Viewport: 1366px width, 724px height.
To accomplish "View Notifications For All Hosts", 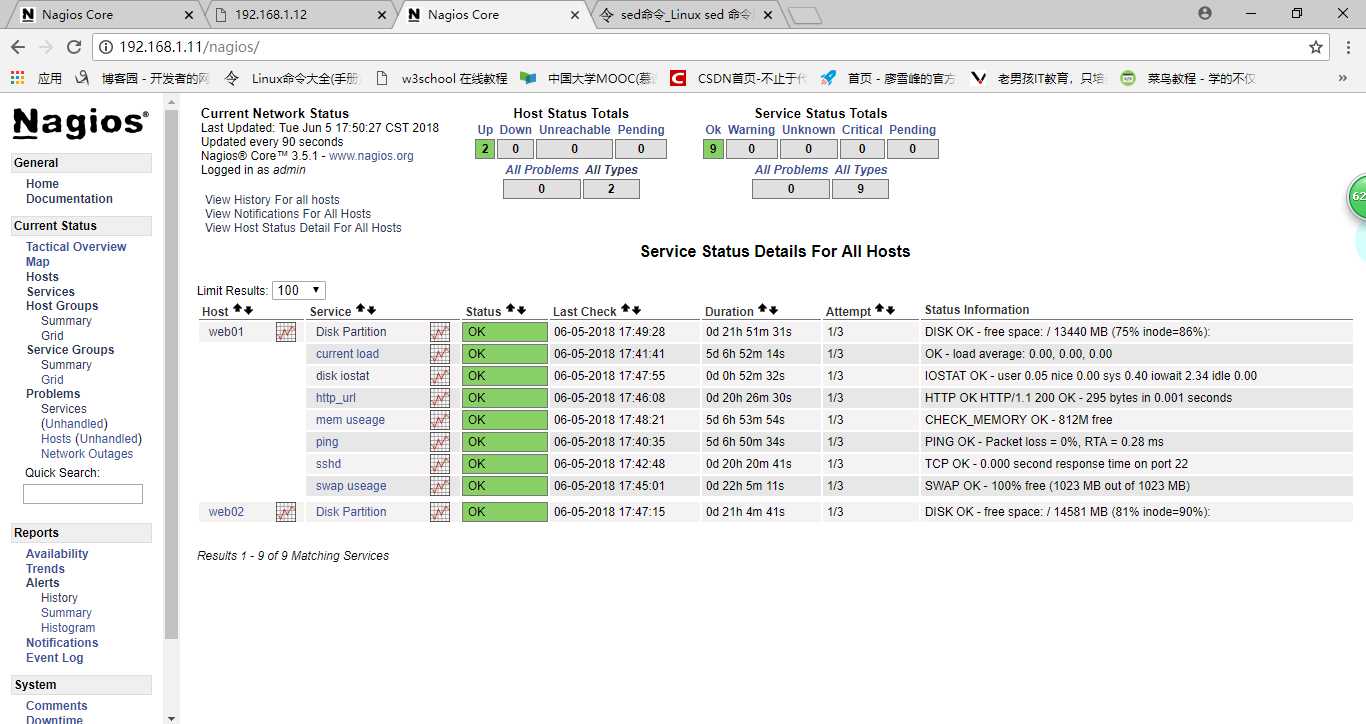I will pyautogui.click(x=288, y=214).
